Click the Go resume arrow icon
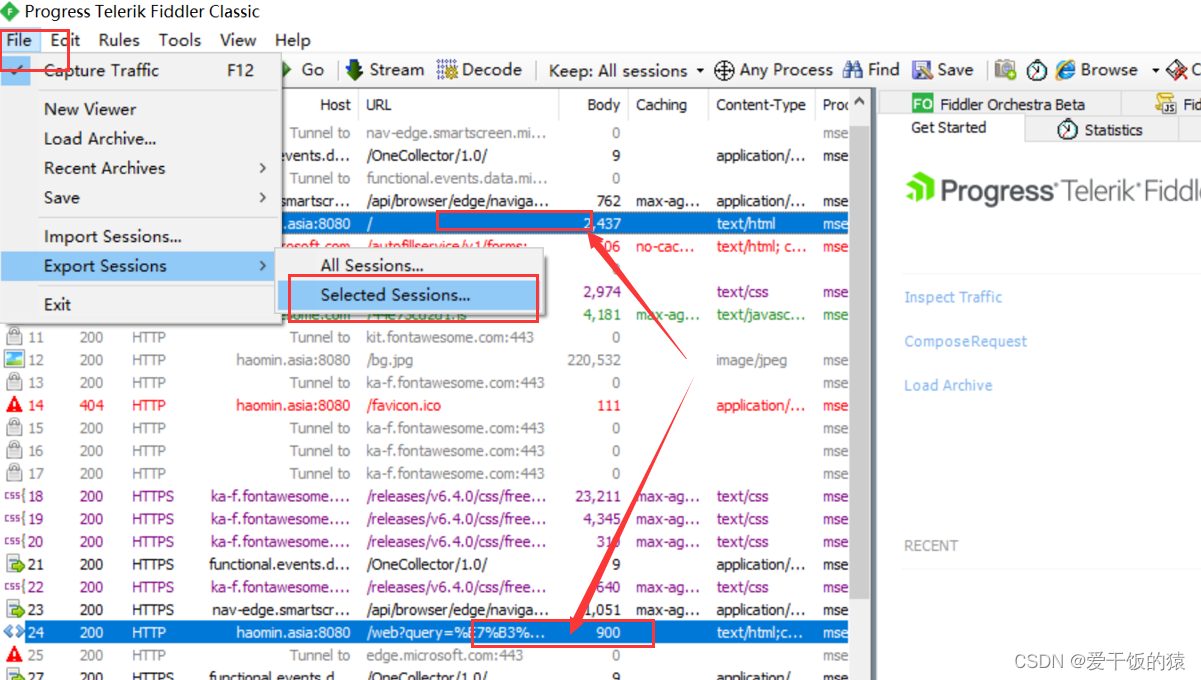Viewport: 1201px width, 680px height. [x=286, y=70]
